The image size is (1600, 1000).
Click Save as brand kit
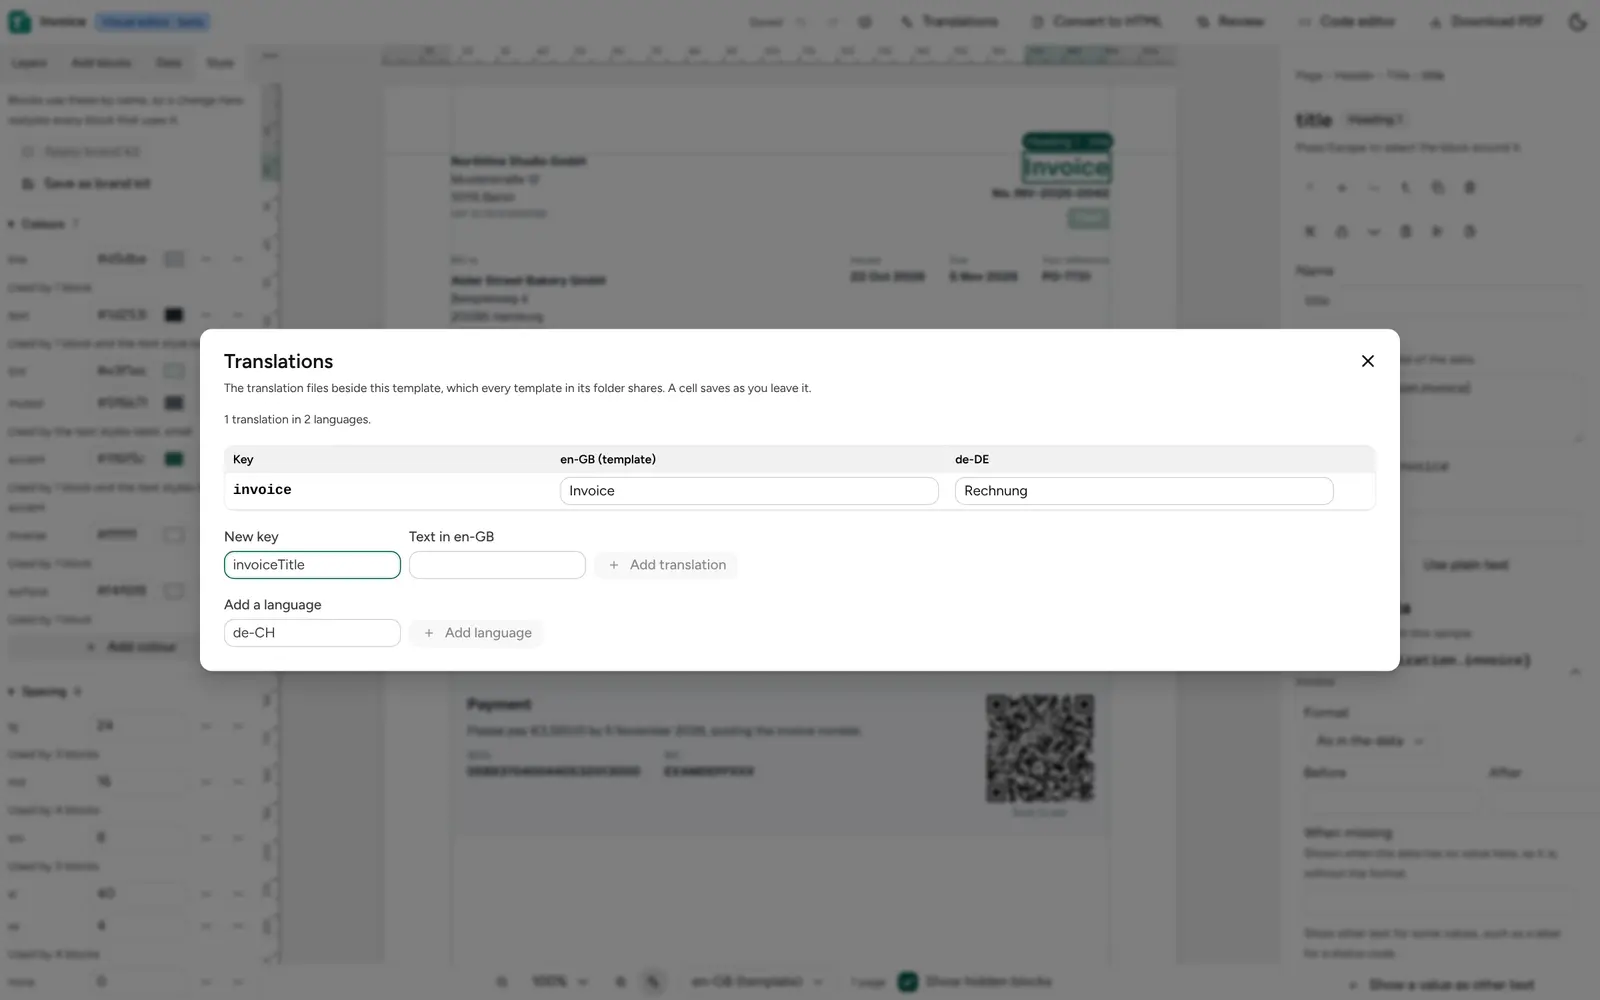pyautogui.click(x=88, y=184)
